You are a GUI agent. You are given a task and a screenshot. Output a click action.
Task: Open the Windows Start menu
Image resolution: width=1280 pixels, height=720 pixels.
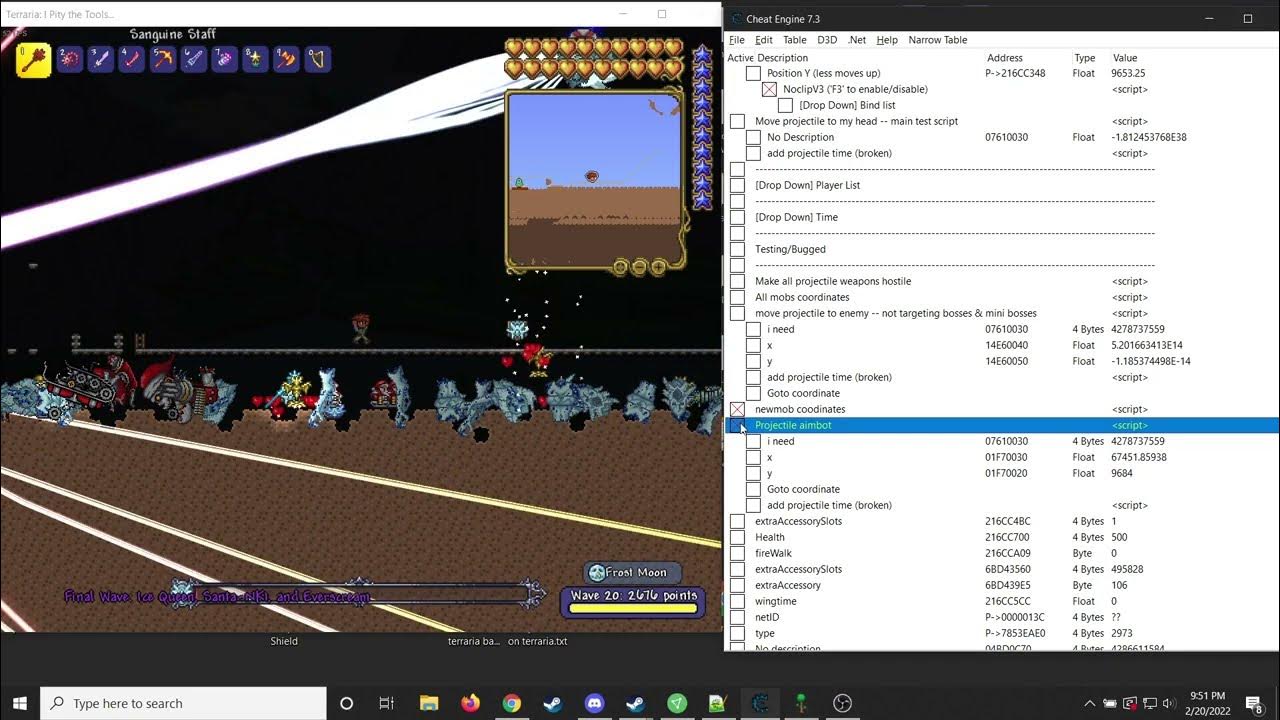pos(20,703)
